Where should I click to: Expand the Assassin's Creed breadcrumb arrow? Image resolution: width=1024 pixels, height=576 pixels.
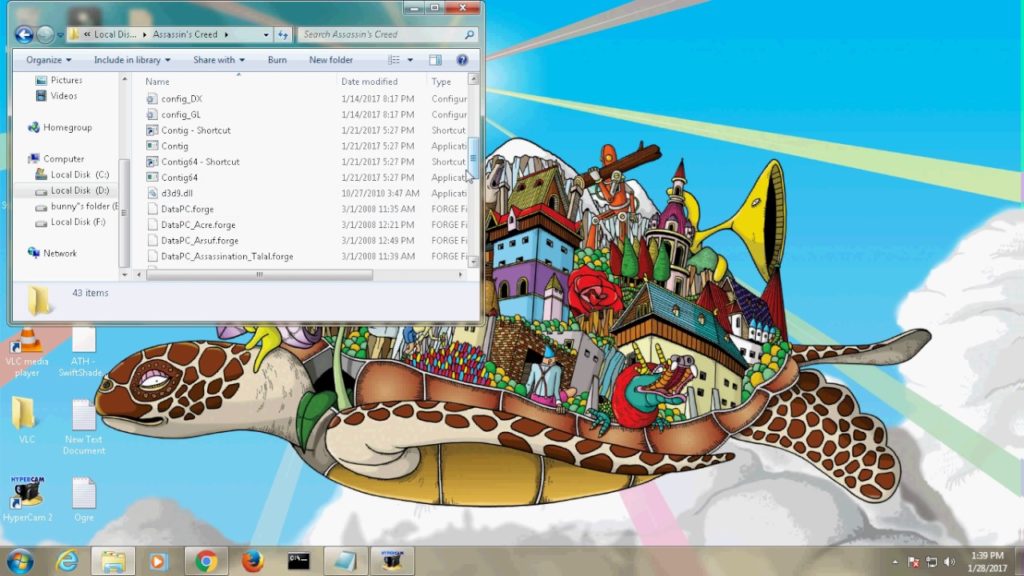tap(227, 35)
